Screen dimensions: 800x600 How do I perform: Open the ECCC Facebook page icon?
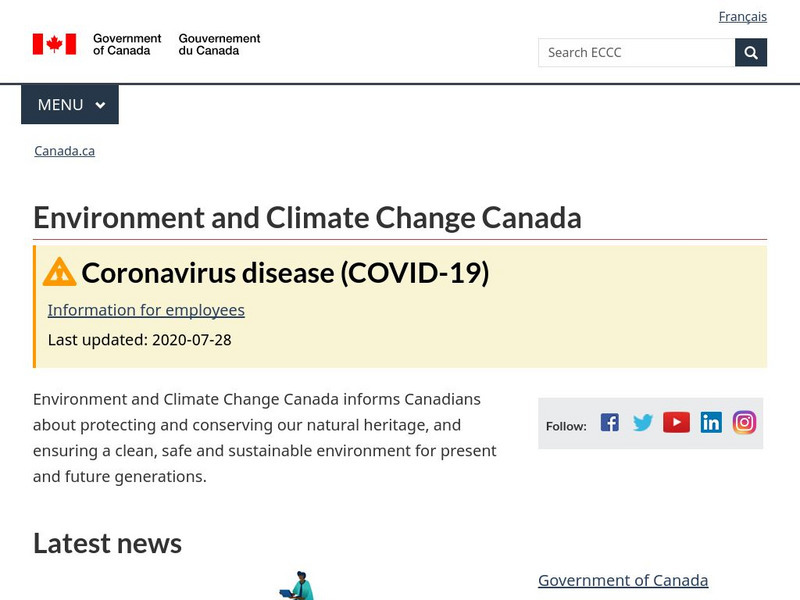(610, 423)
